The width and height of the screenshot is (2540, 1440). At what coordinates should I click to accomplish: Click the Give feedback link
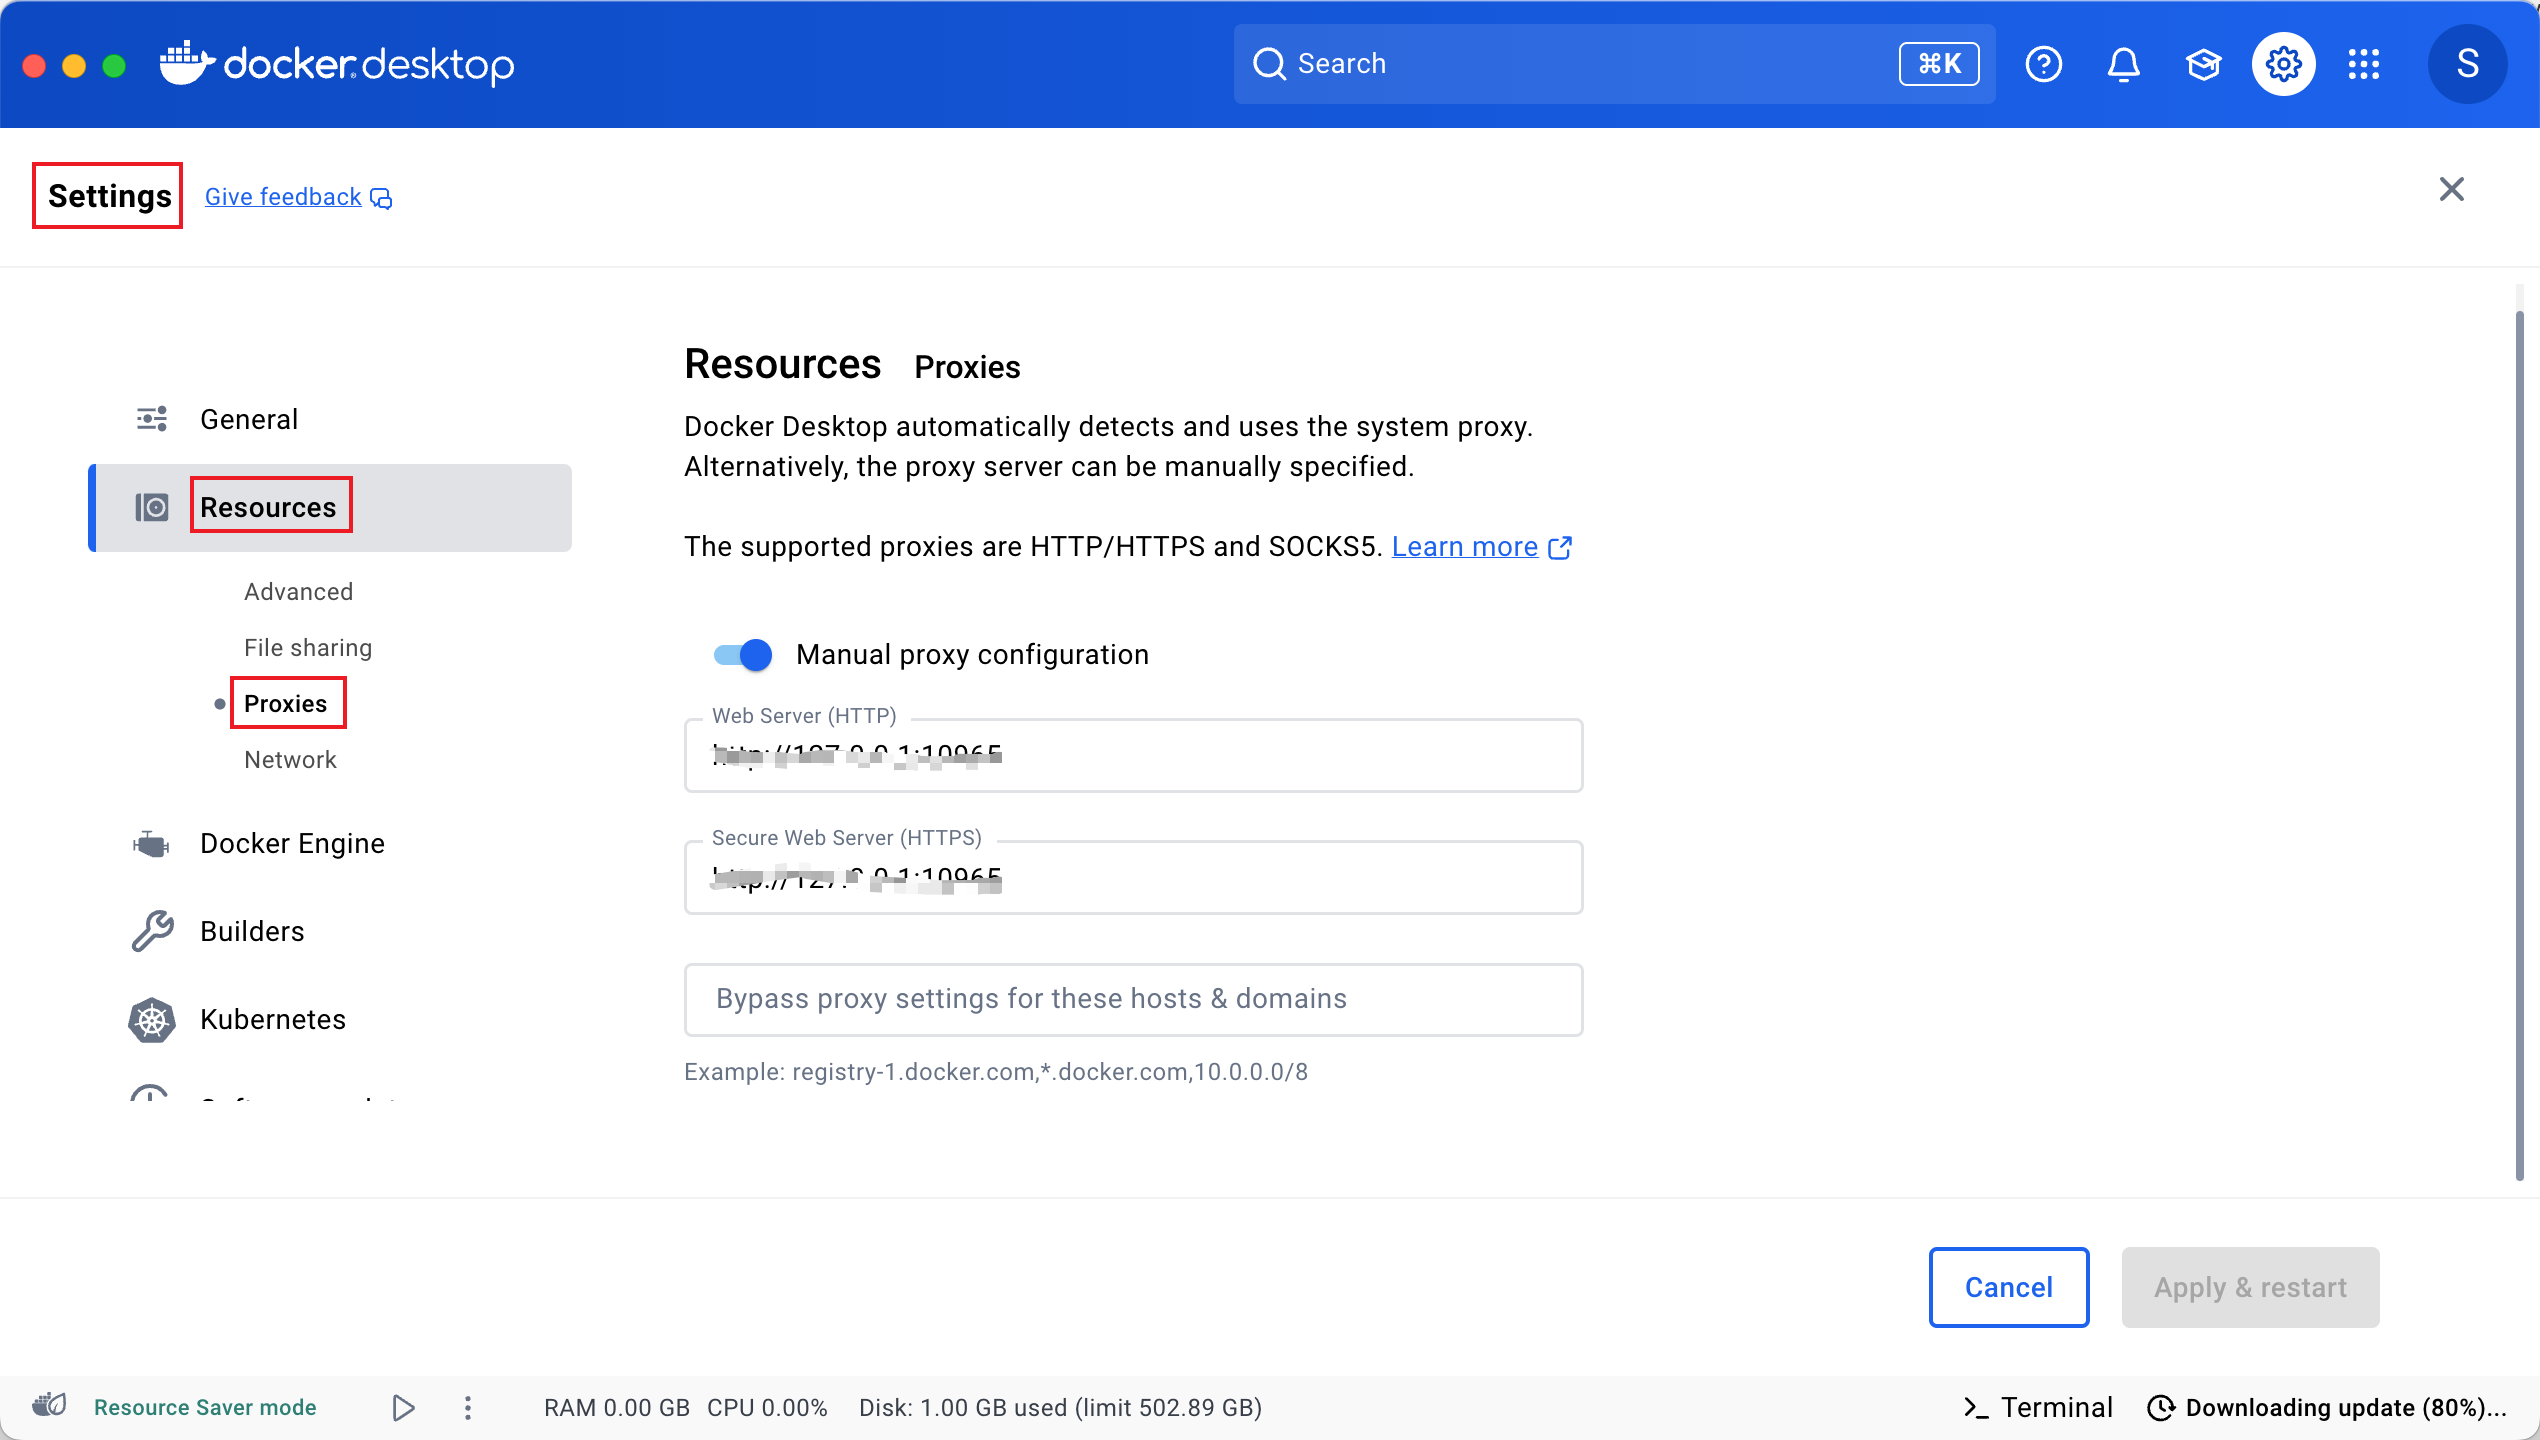(283, 197)
